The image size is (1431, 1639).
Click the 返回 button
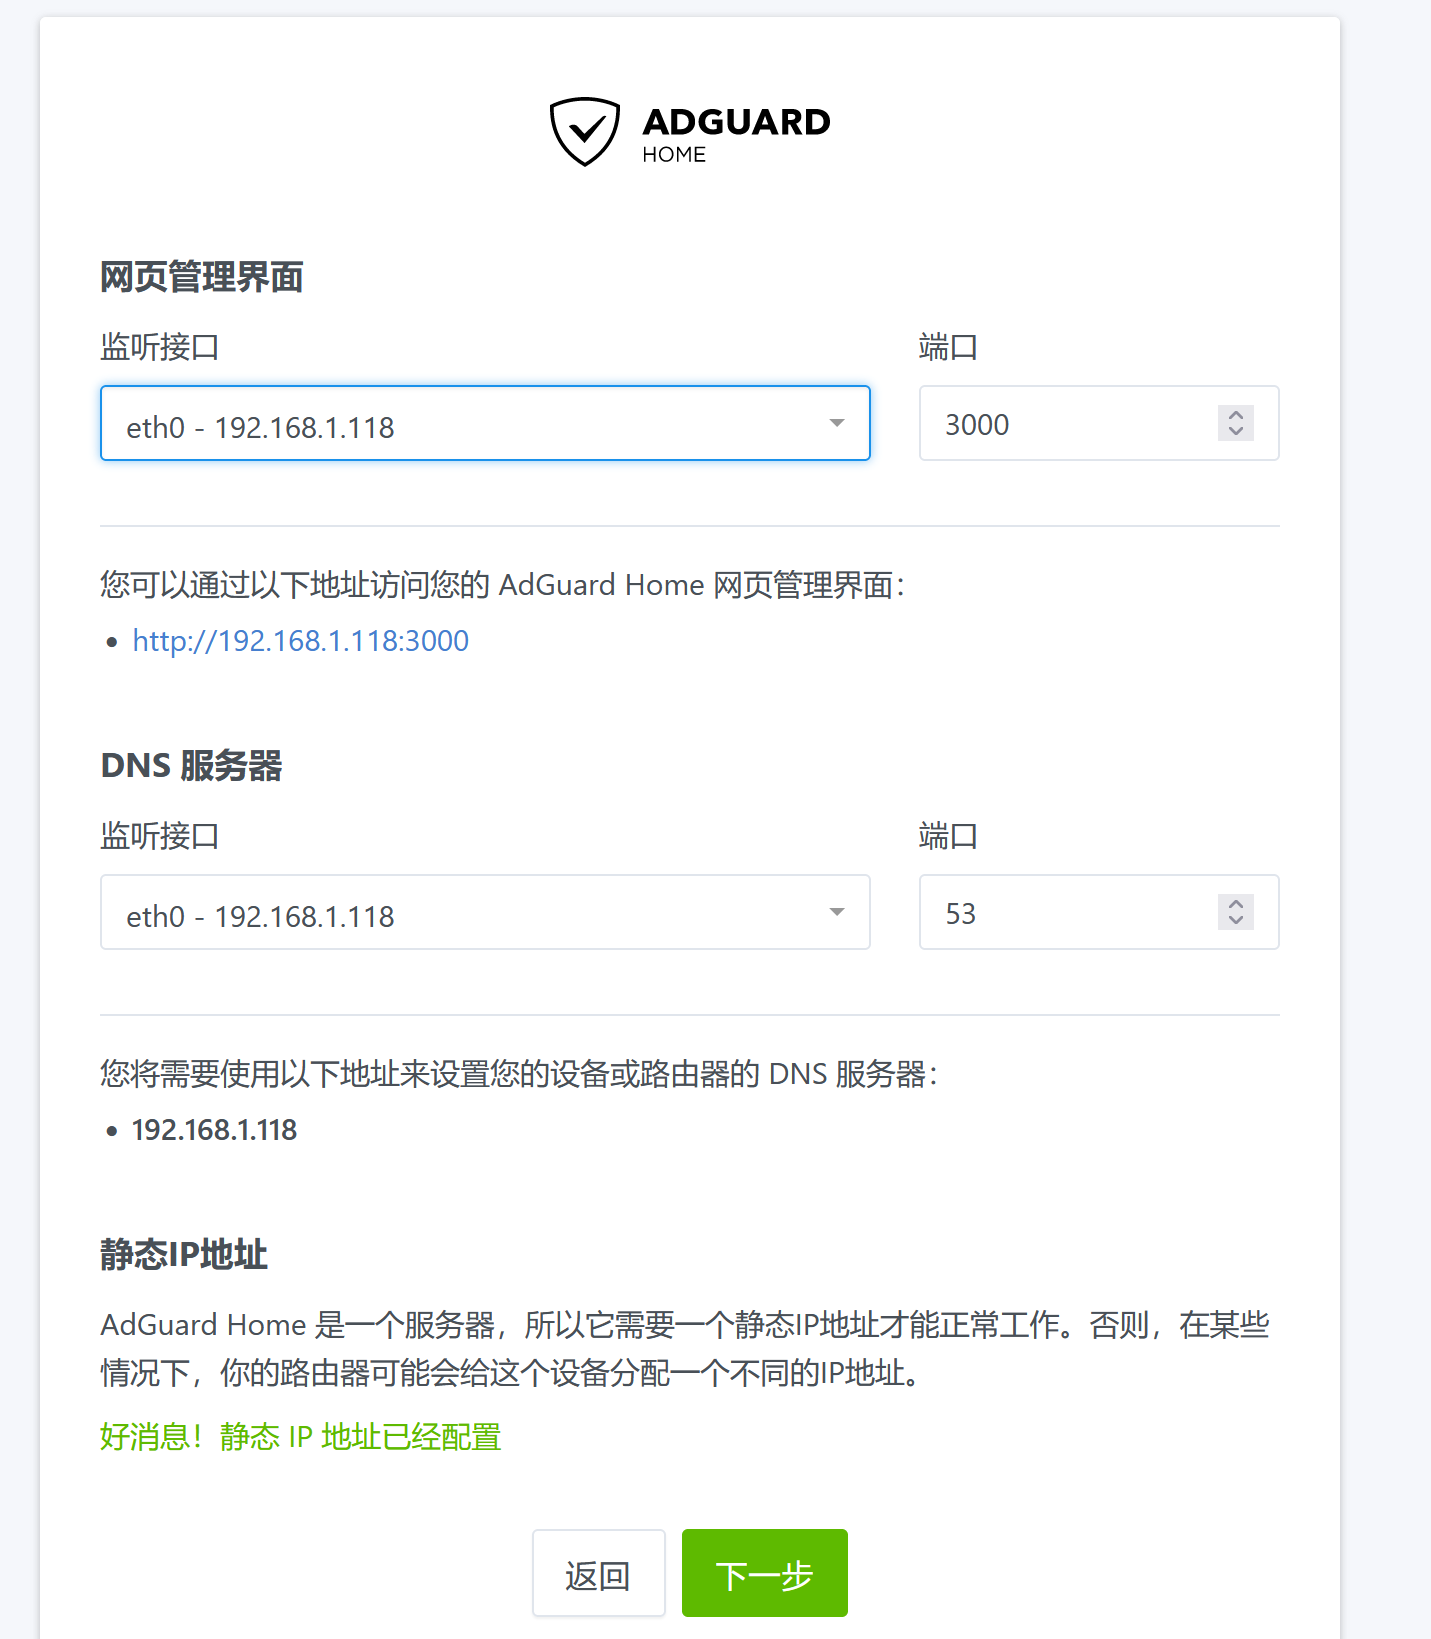point(598,1574)
